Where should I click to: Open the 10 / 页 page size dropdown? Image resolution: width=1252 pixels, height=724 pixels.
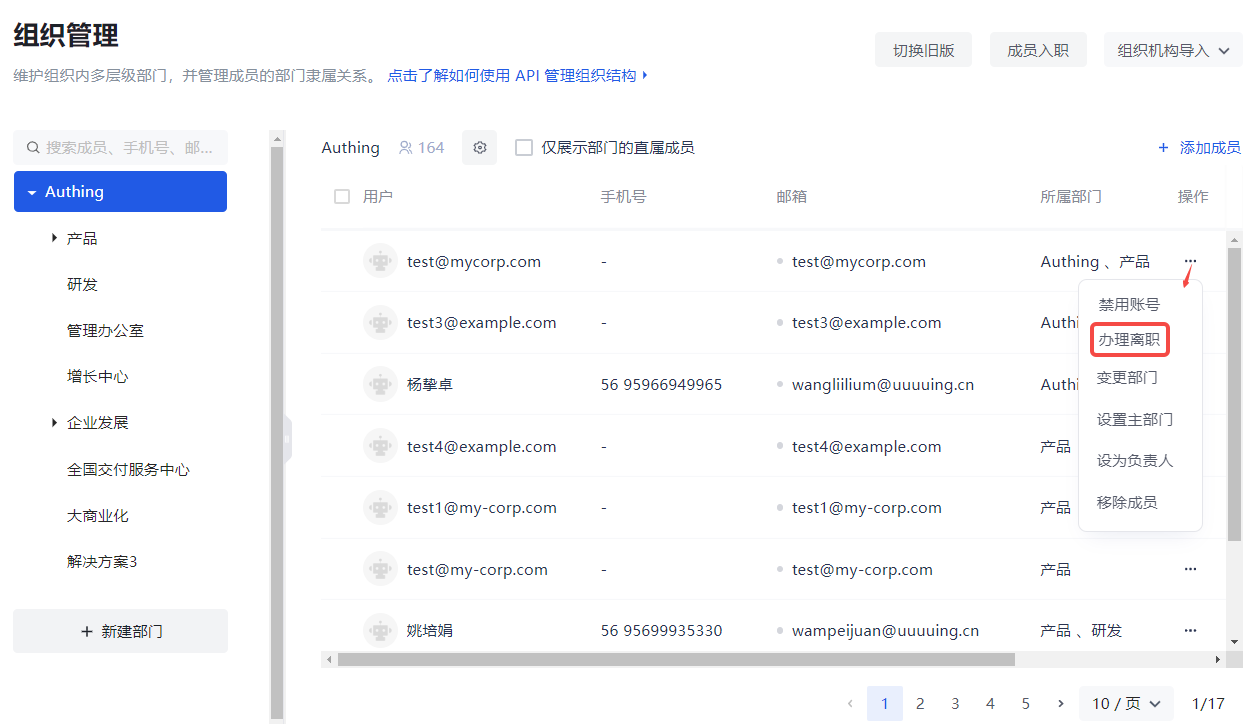click(x=1126, y=704)
